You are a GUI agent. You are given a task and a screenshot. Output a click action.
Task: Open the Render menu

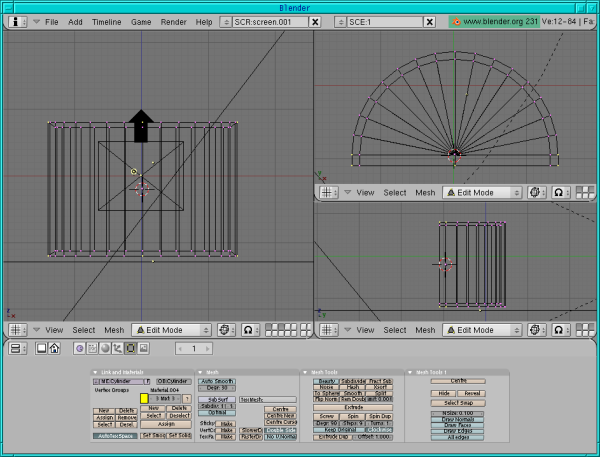click(x=173, y=21)
